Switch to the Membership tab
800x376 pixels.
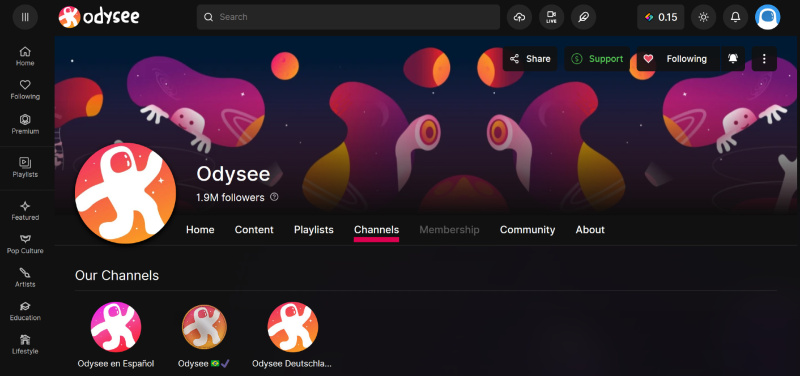click(449, 230)
